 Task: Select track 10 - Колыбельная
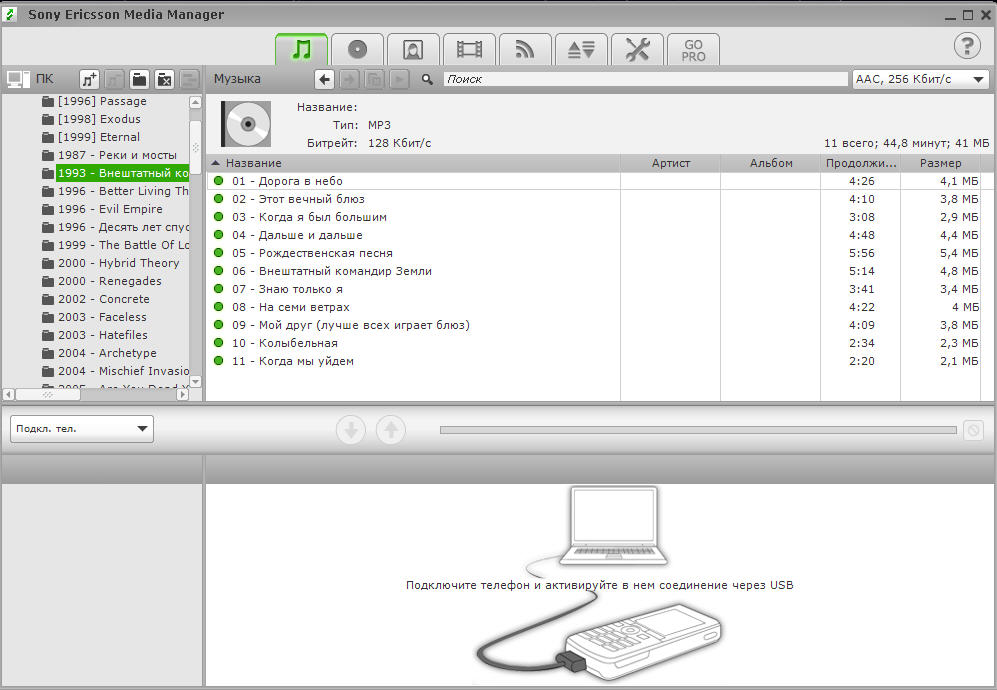coord(593,343)
